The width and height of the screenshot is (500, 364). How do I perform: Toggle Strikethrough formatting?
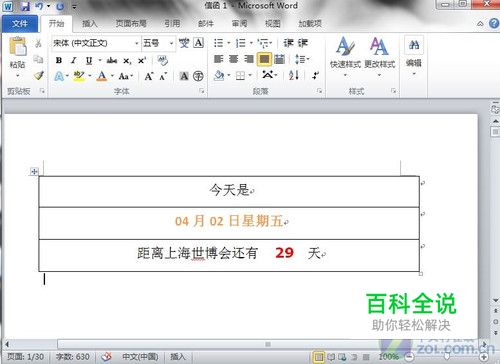coord(112,60)
